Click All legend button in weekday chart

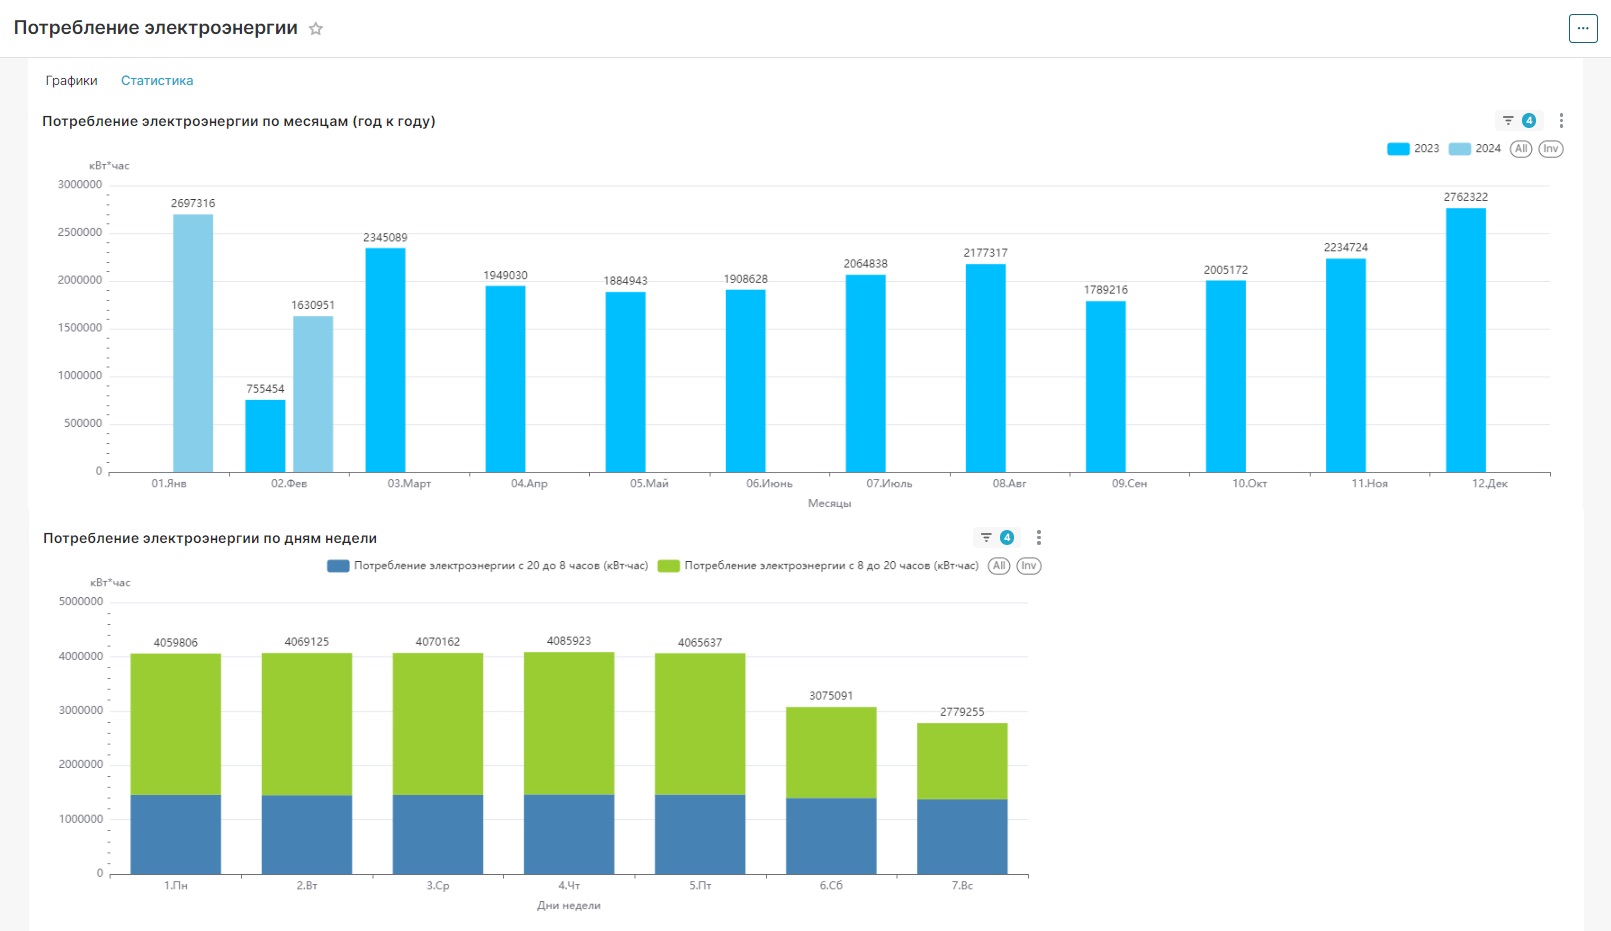pyautogui.click(x=999, y=566)
